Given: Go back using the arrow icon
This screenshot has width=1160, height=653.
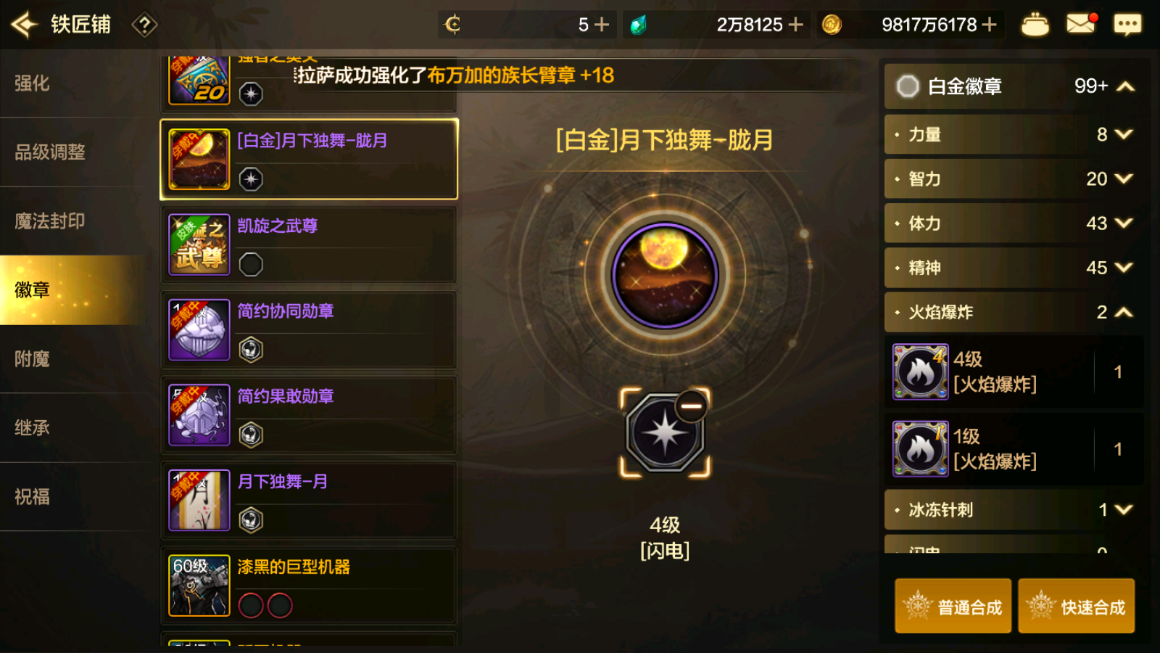Looking at the screenshot, I should point(24,24).
